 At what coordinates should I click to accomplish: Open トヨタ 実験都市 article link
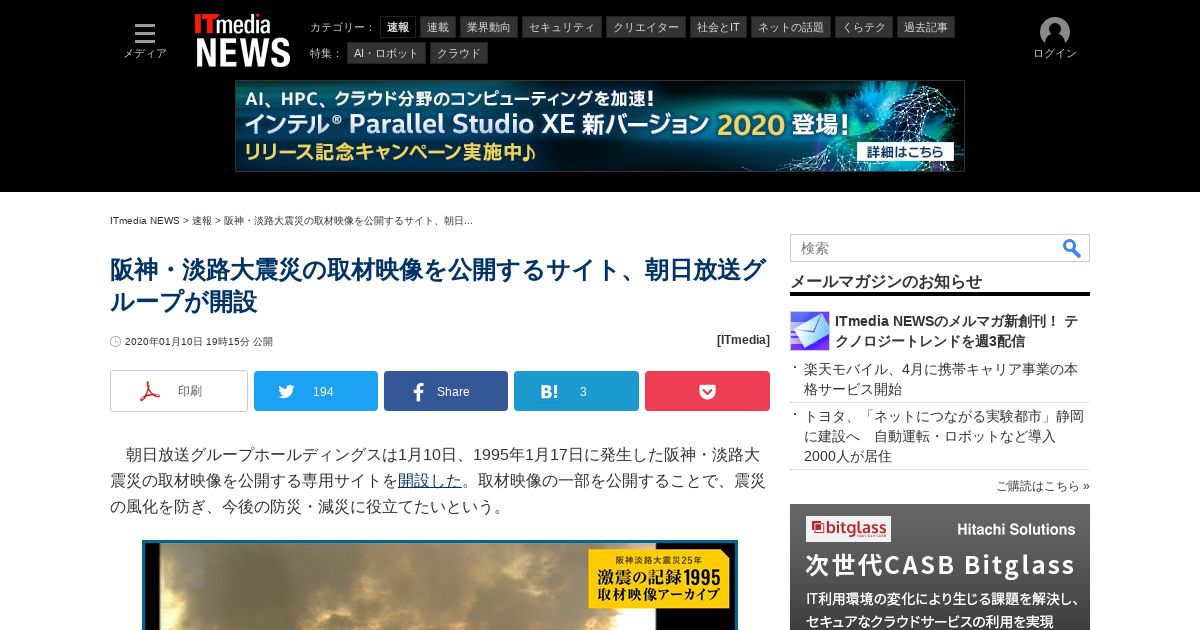tap(944, 436)
